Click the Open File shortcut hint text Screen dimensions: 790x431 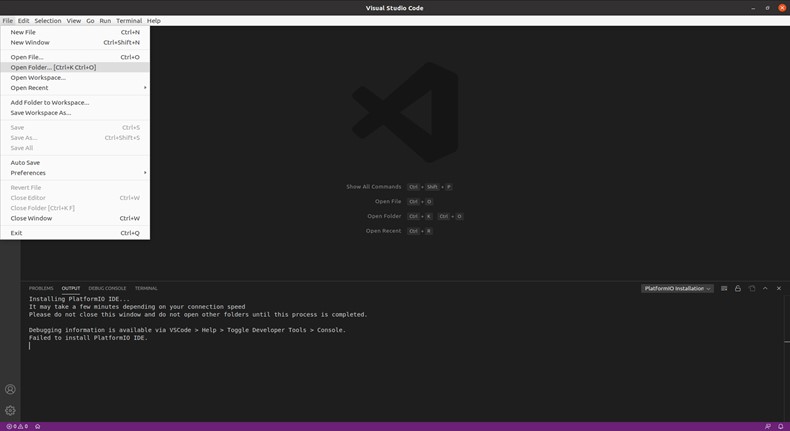[388, 201]
